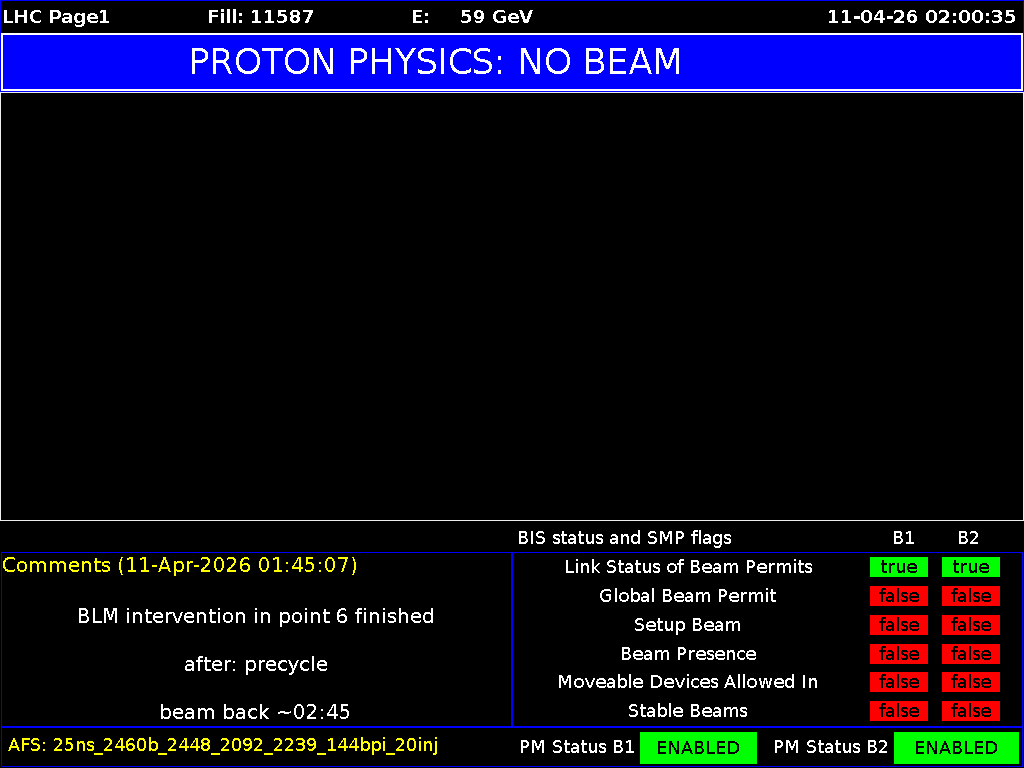Click the B1 column header
The image size is (1024, 768).
click(x=903, y=538)
